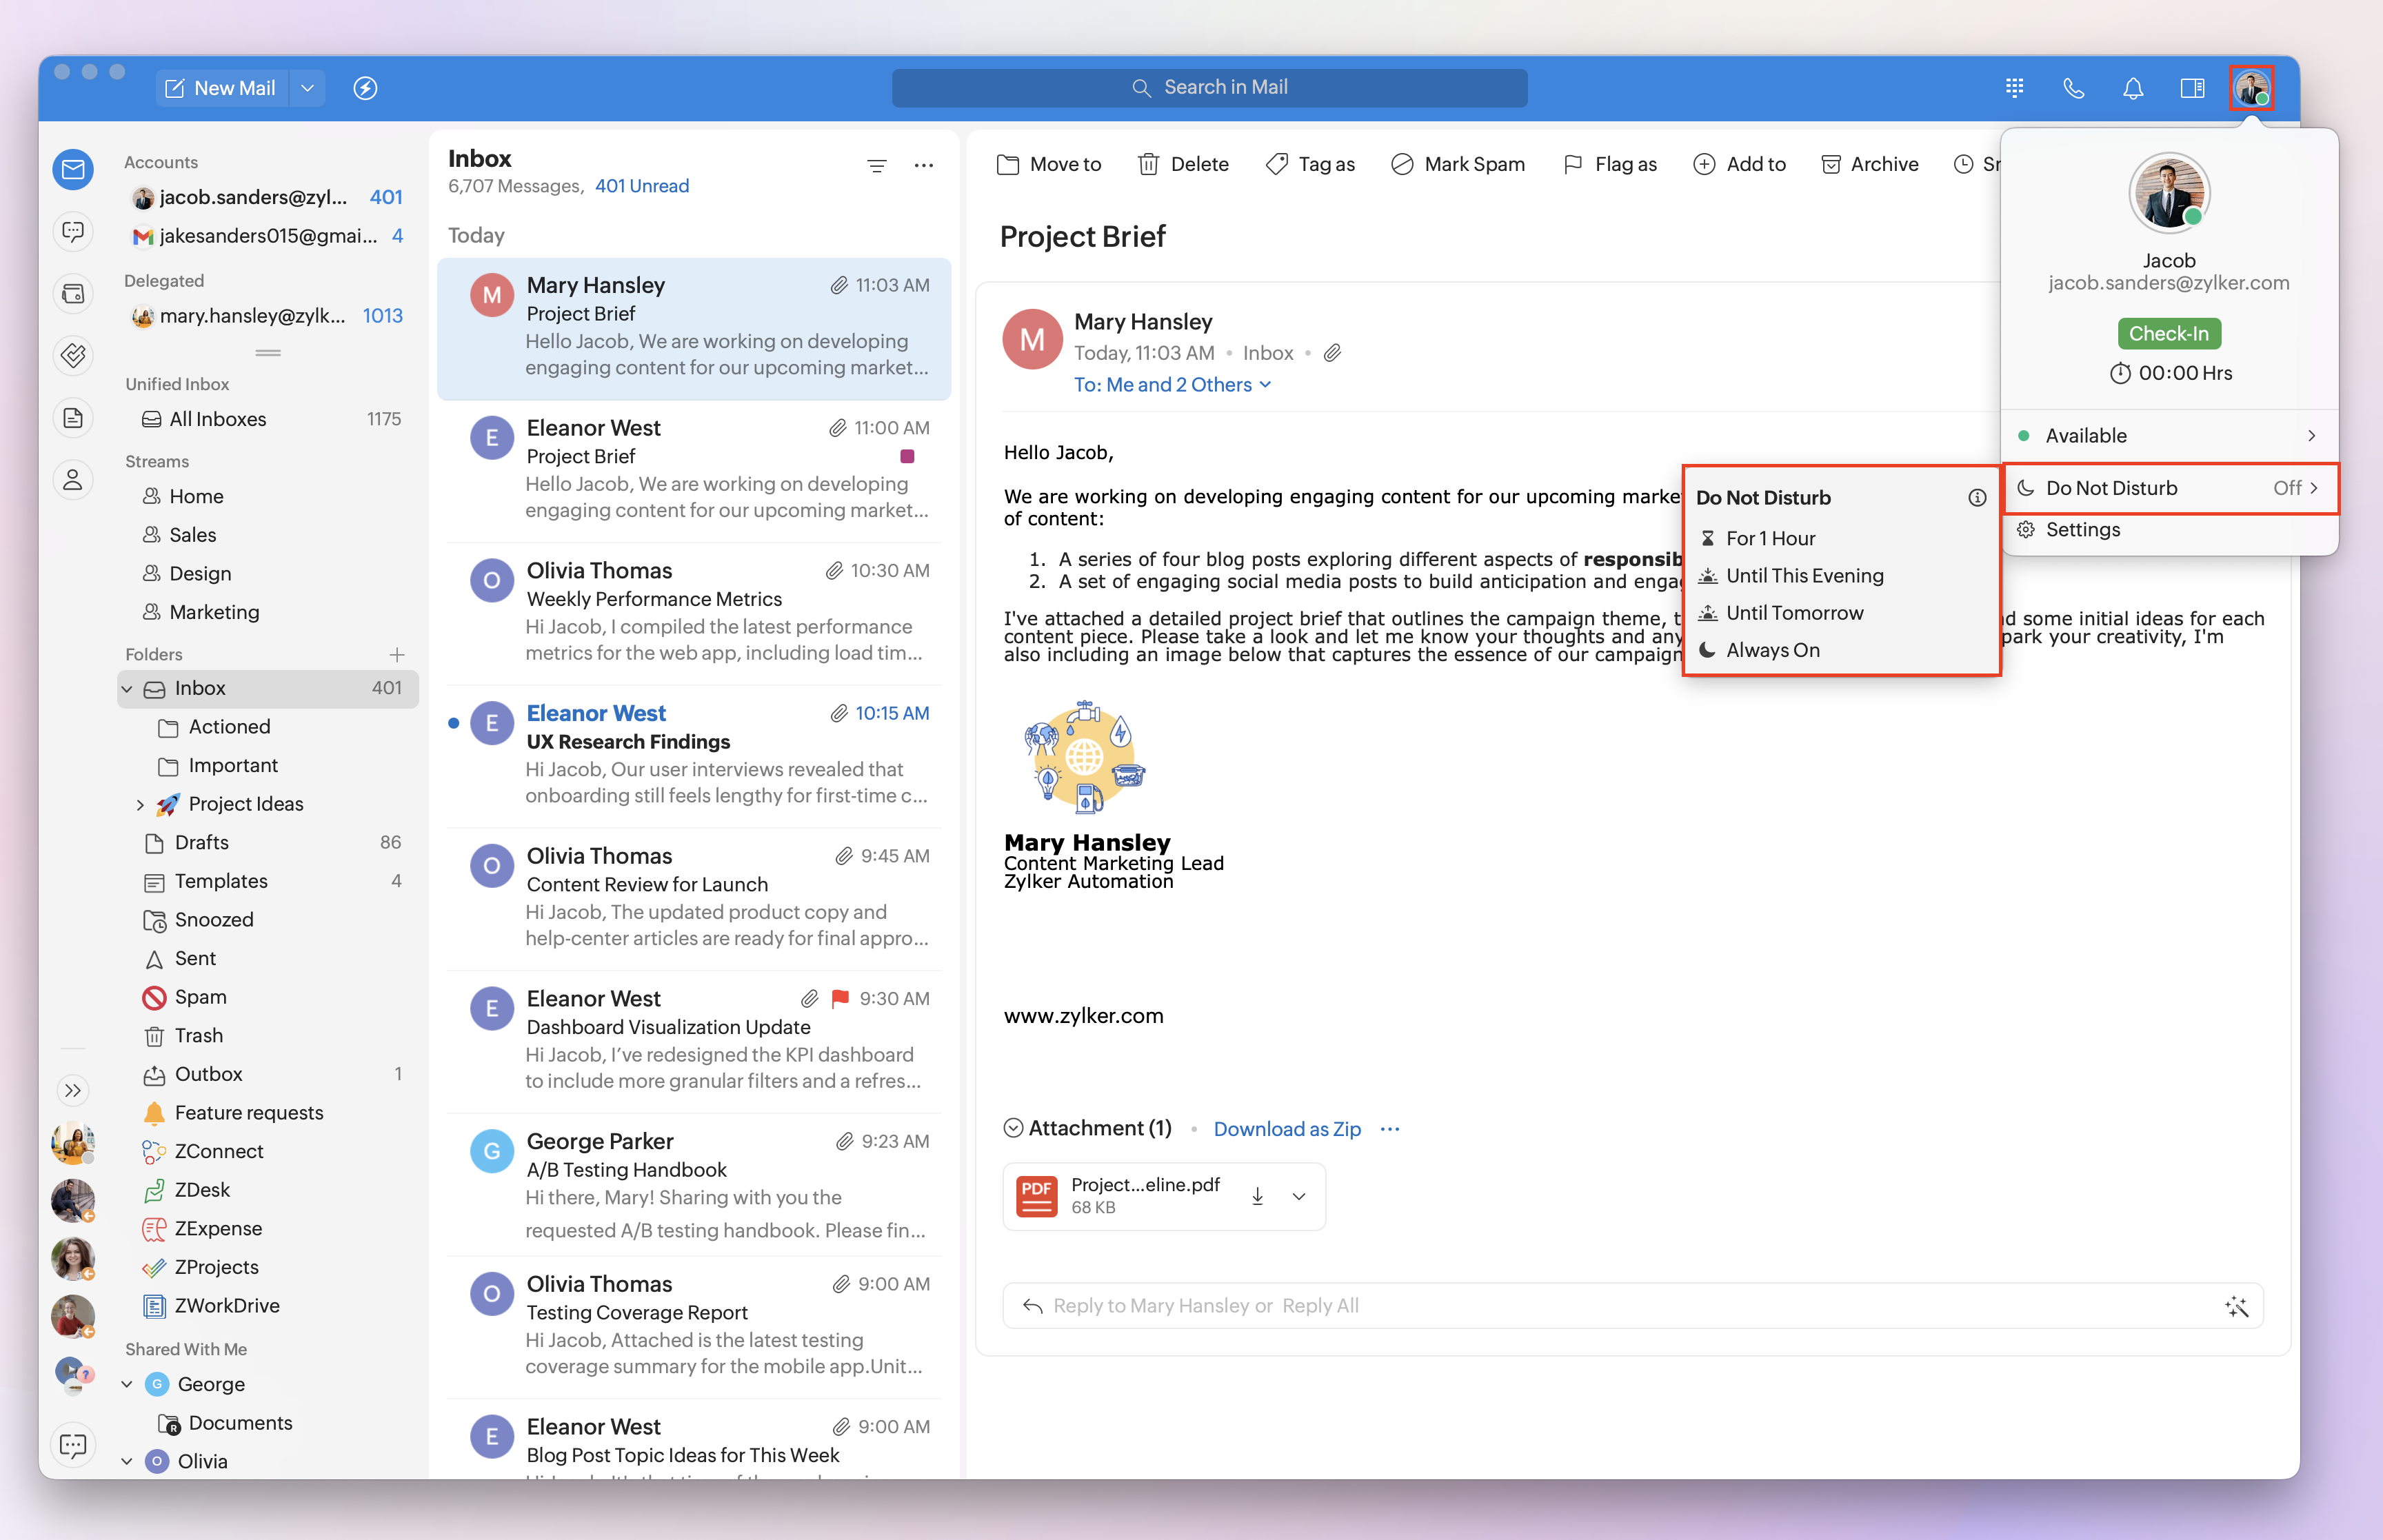Open the calendar icon in left sidebar
The image size is (2383, 1540).
pos(73,294)
